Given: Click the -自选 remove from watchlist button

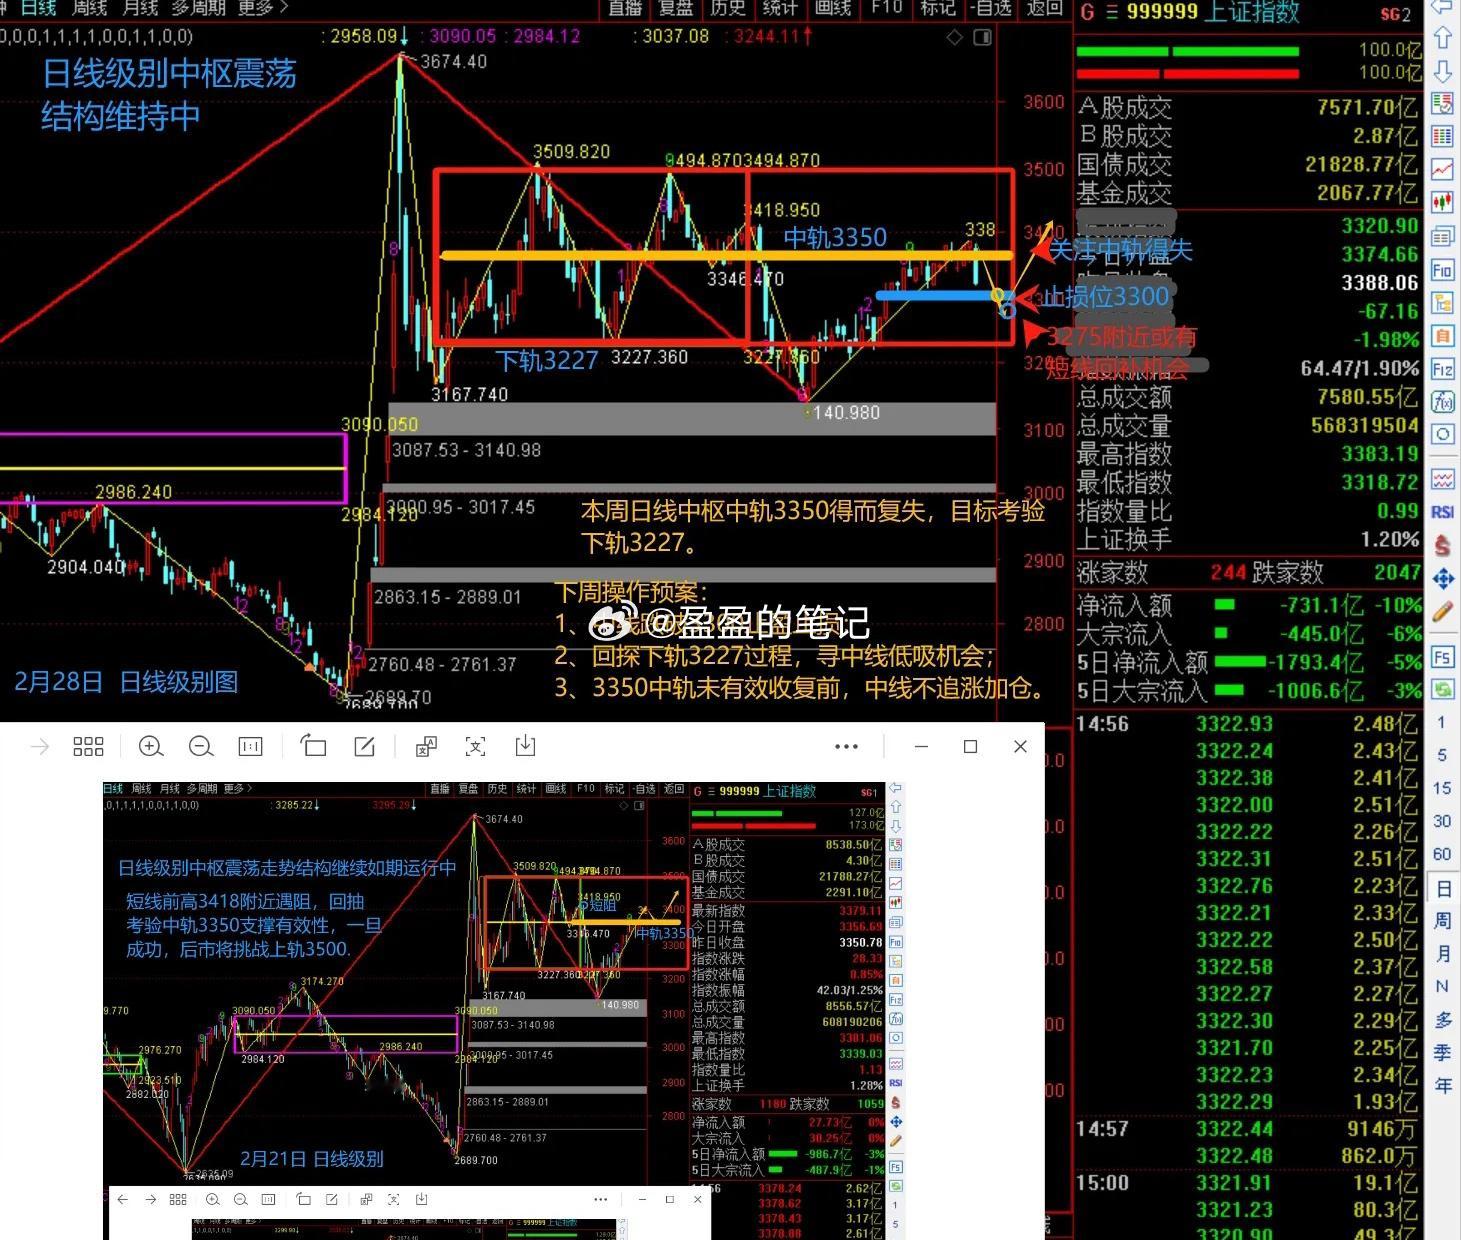Looking at the screenshot, I should pyautogui.click(x=990, y=8).
